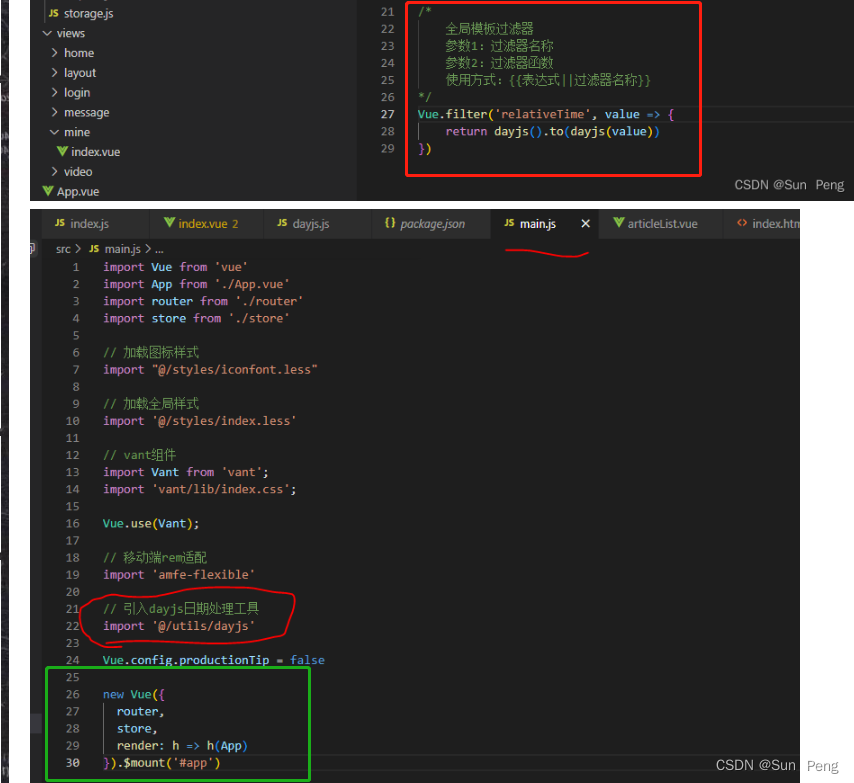Image resolution: width=854 pixels, height=783 pixels.
Task: Open storage.js in the file explorer
Action: point(88,14)
